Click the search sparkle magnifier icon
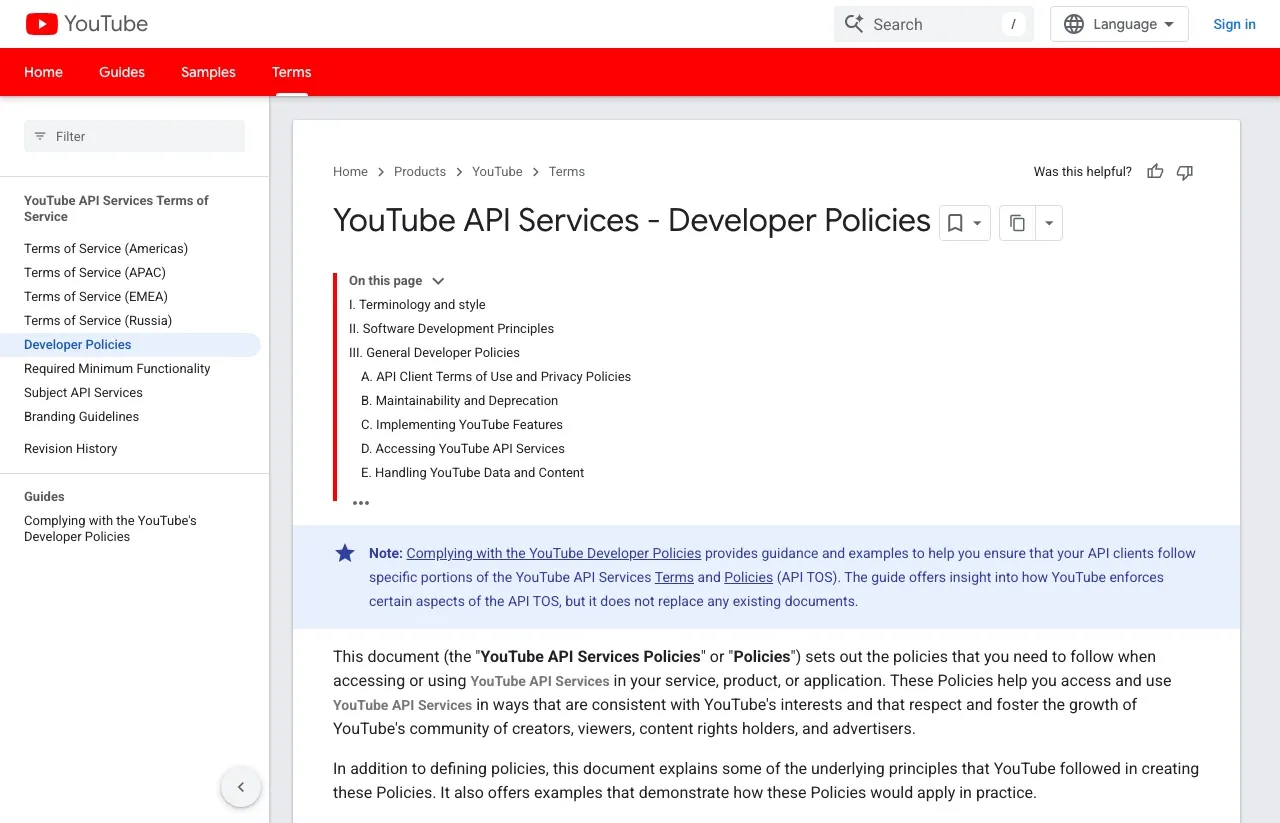The width and height of the screenshot is (1280, 823). click(854, 24)
